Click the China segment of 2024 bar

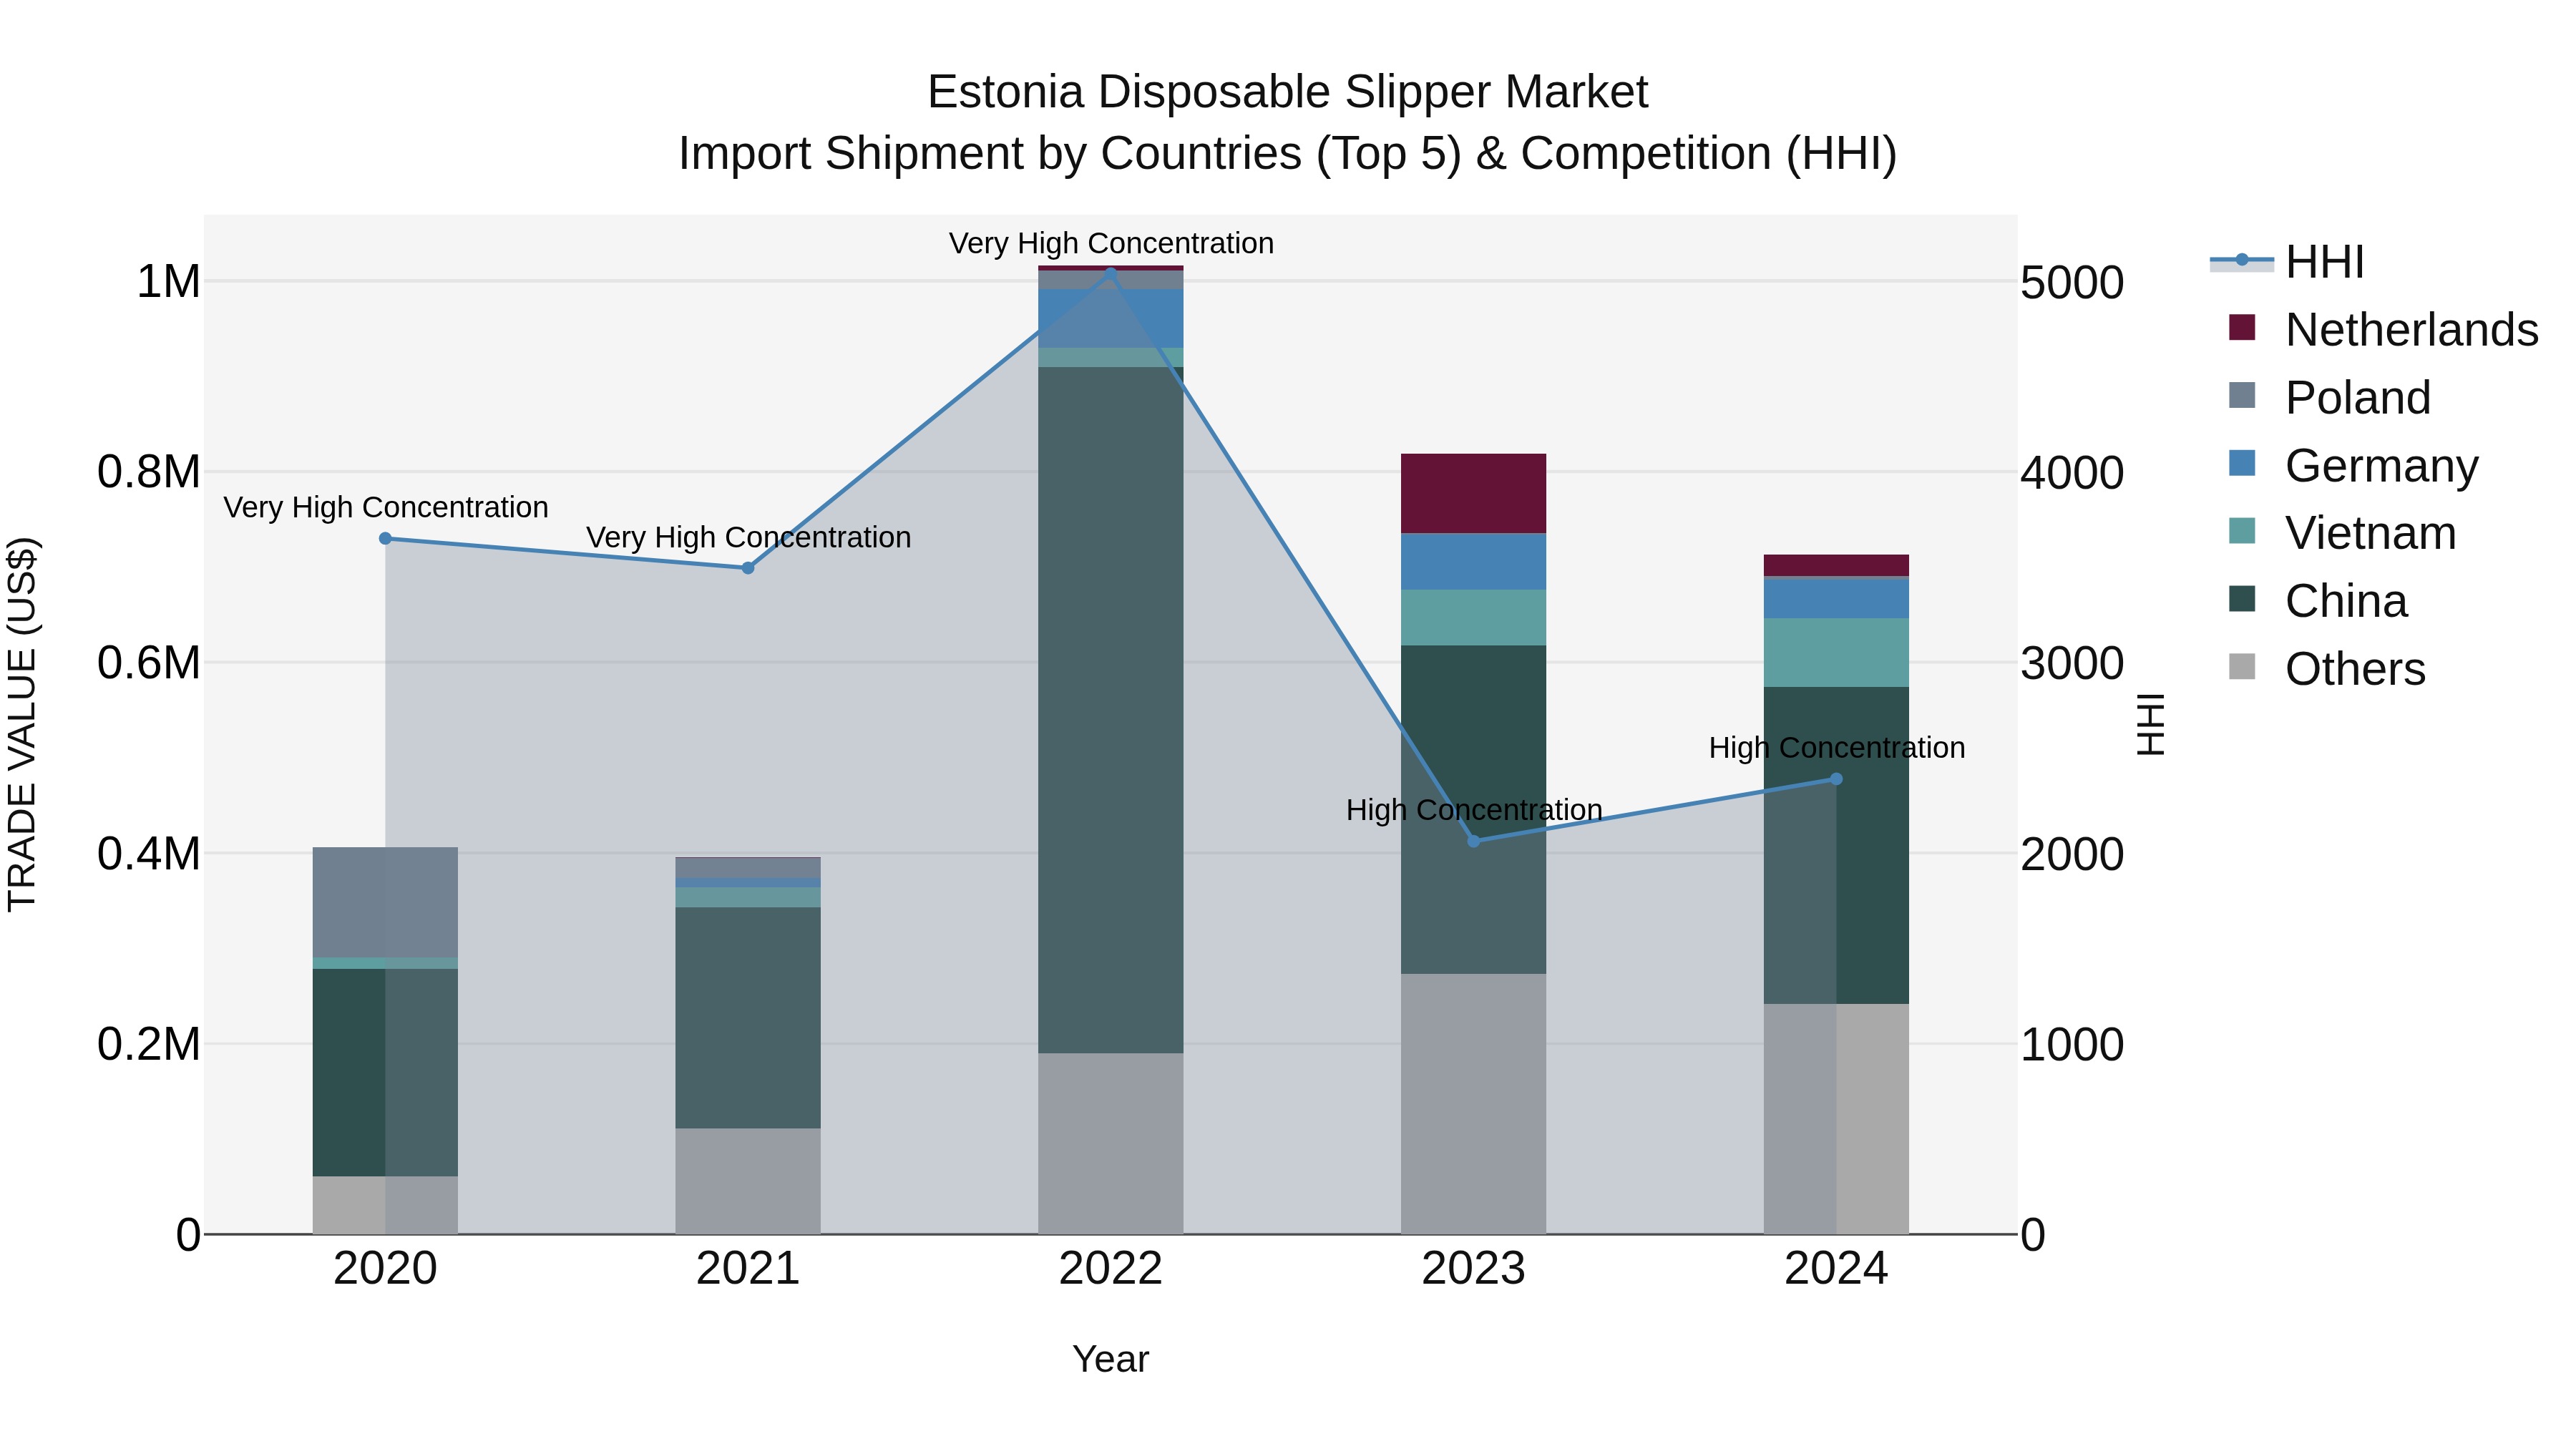coord(1836,845)
